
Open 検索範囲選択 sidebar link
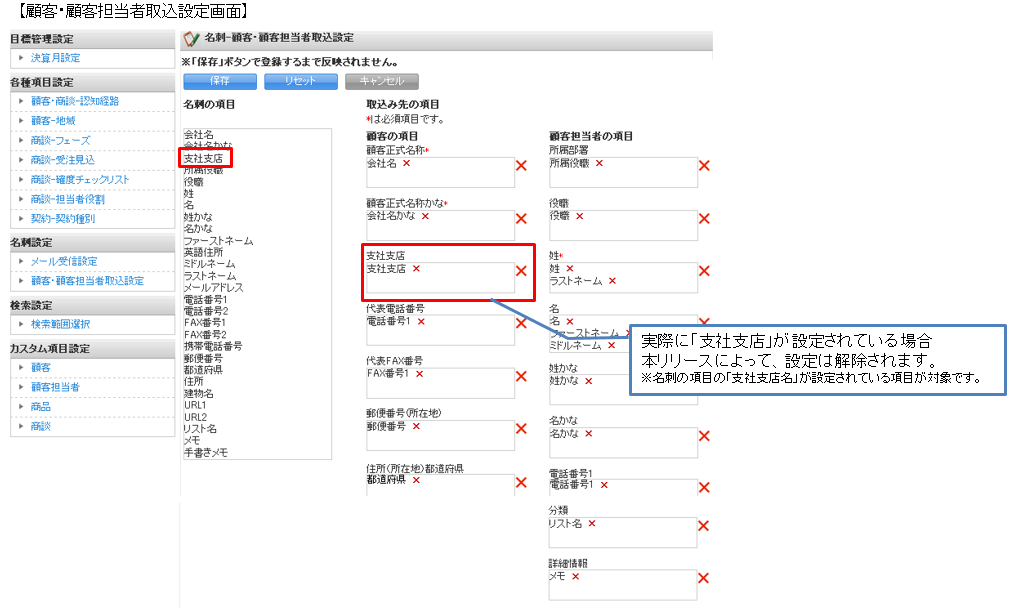60,324
